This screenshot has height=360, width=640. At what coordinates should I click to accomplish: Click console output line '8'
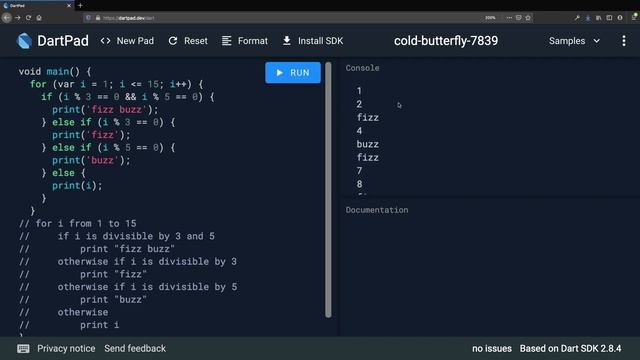[x=359, y=184]
